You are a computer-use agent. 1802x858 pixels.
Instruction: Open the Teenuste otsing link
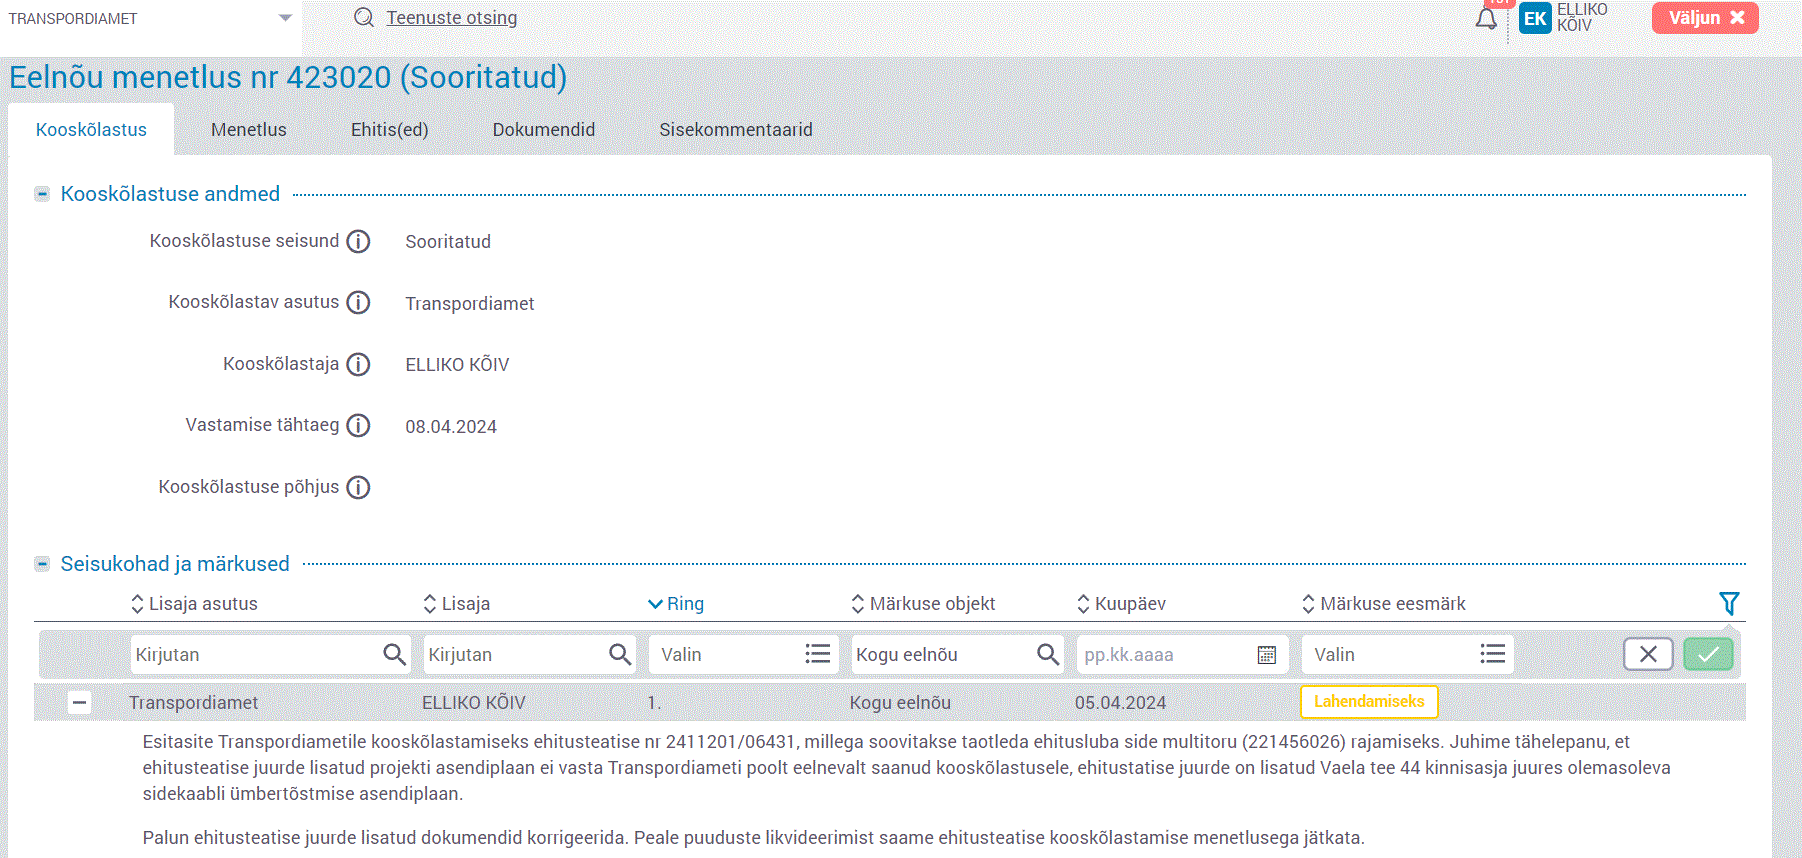coord(451,18)
